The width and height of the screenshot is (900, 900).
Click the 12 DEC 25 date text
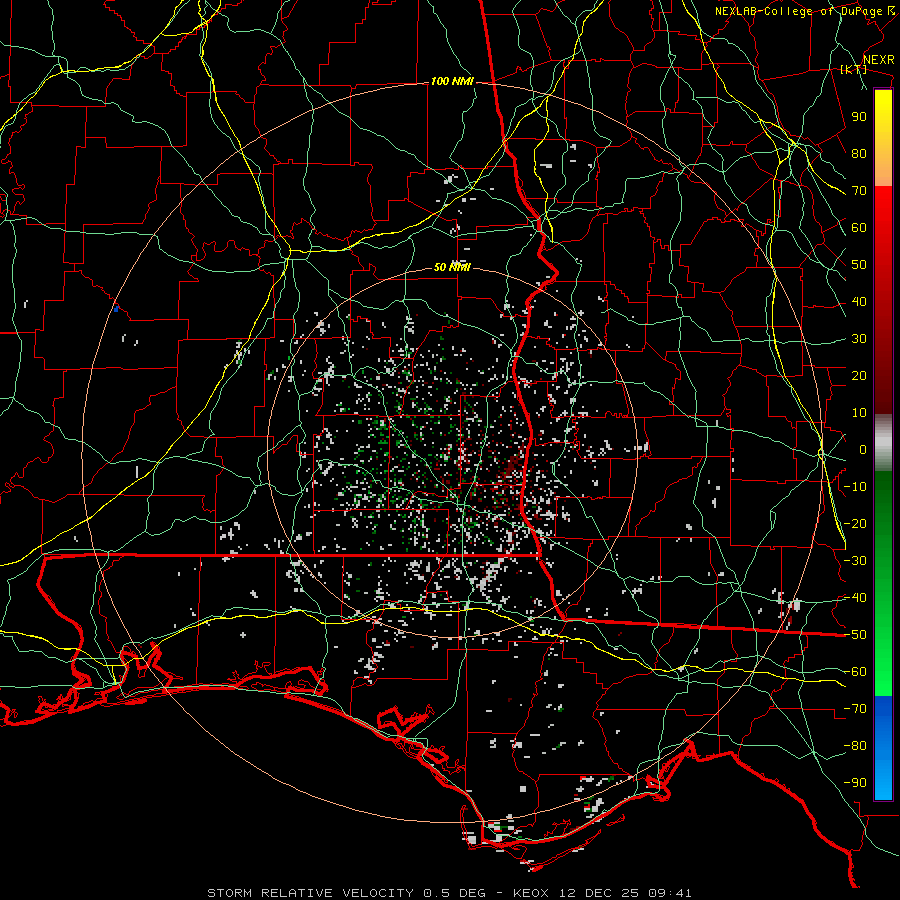coord(599,893)
